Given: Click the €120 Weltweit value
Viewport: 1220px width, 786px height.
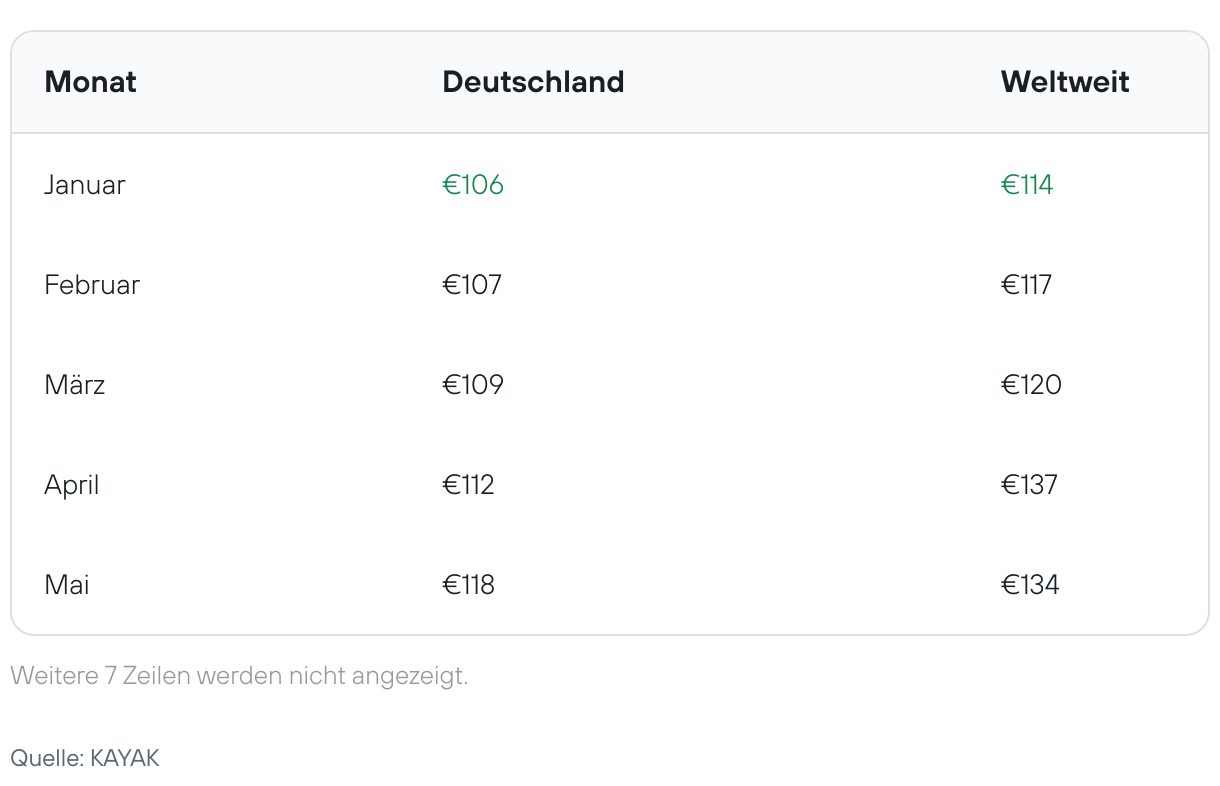Looking at the screenshot, I should (x=1031, y=385).
